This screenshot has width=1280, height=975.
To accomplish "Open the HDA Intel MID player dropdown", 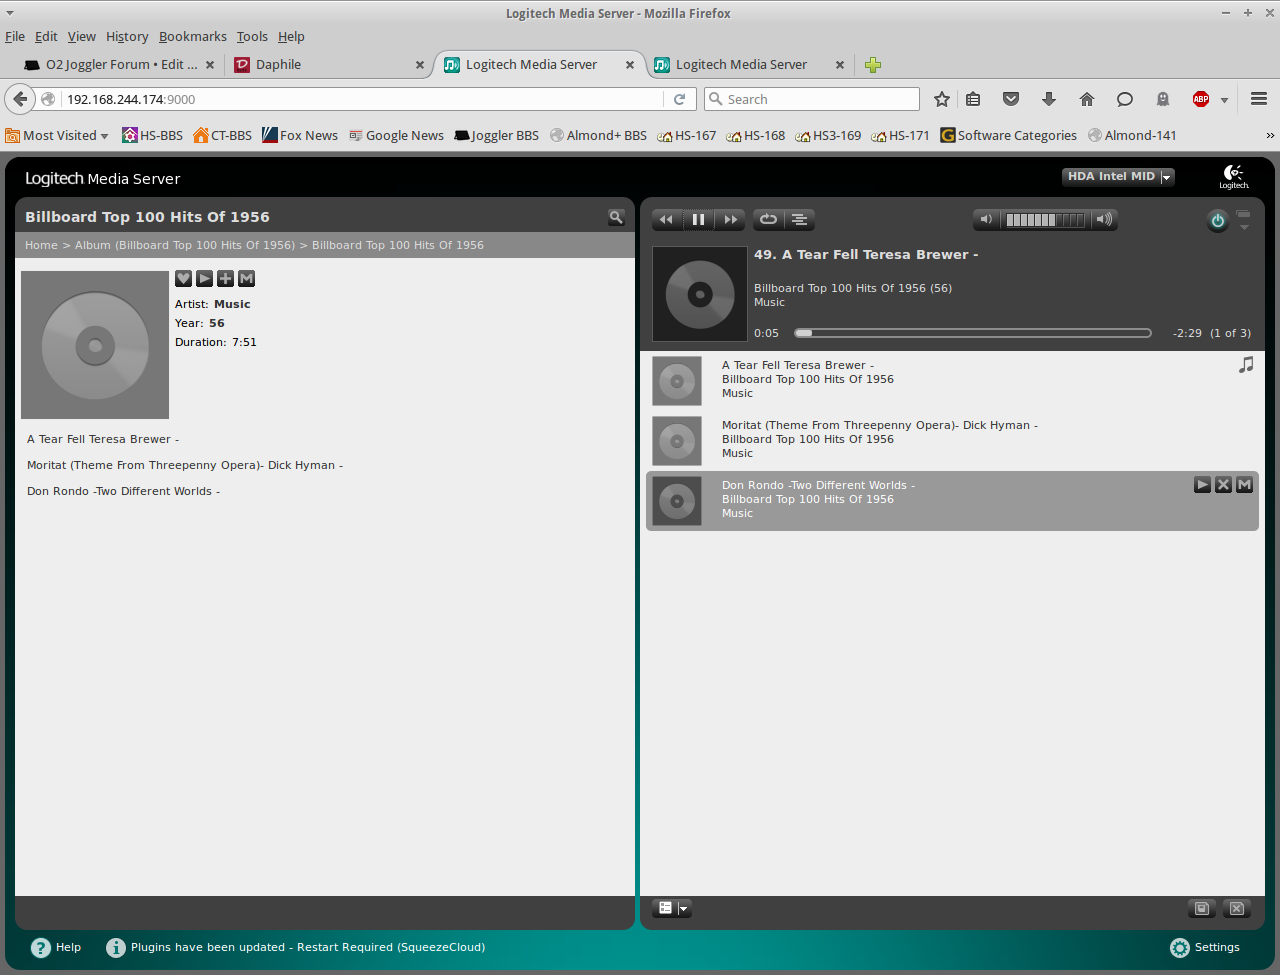I will pos(1118,177).
